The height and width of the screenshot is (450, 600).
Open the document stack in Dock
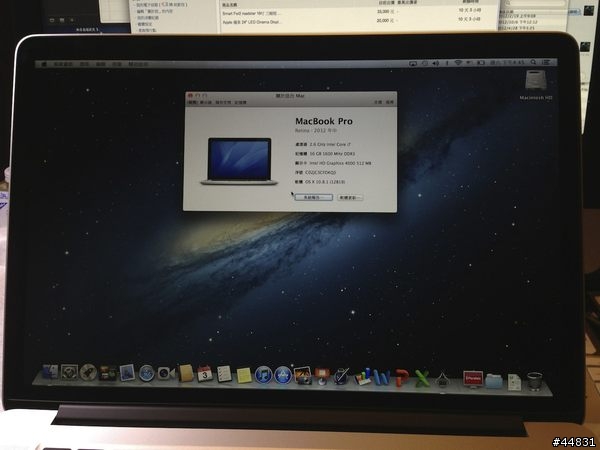coord(514,381)
